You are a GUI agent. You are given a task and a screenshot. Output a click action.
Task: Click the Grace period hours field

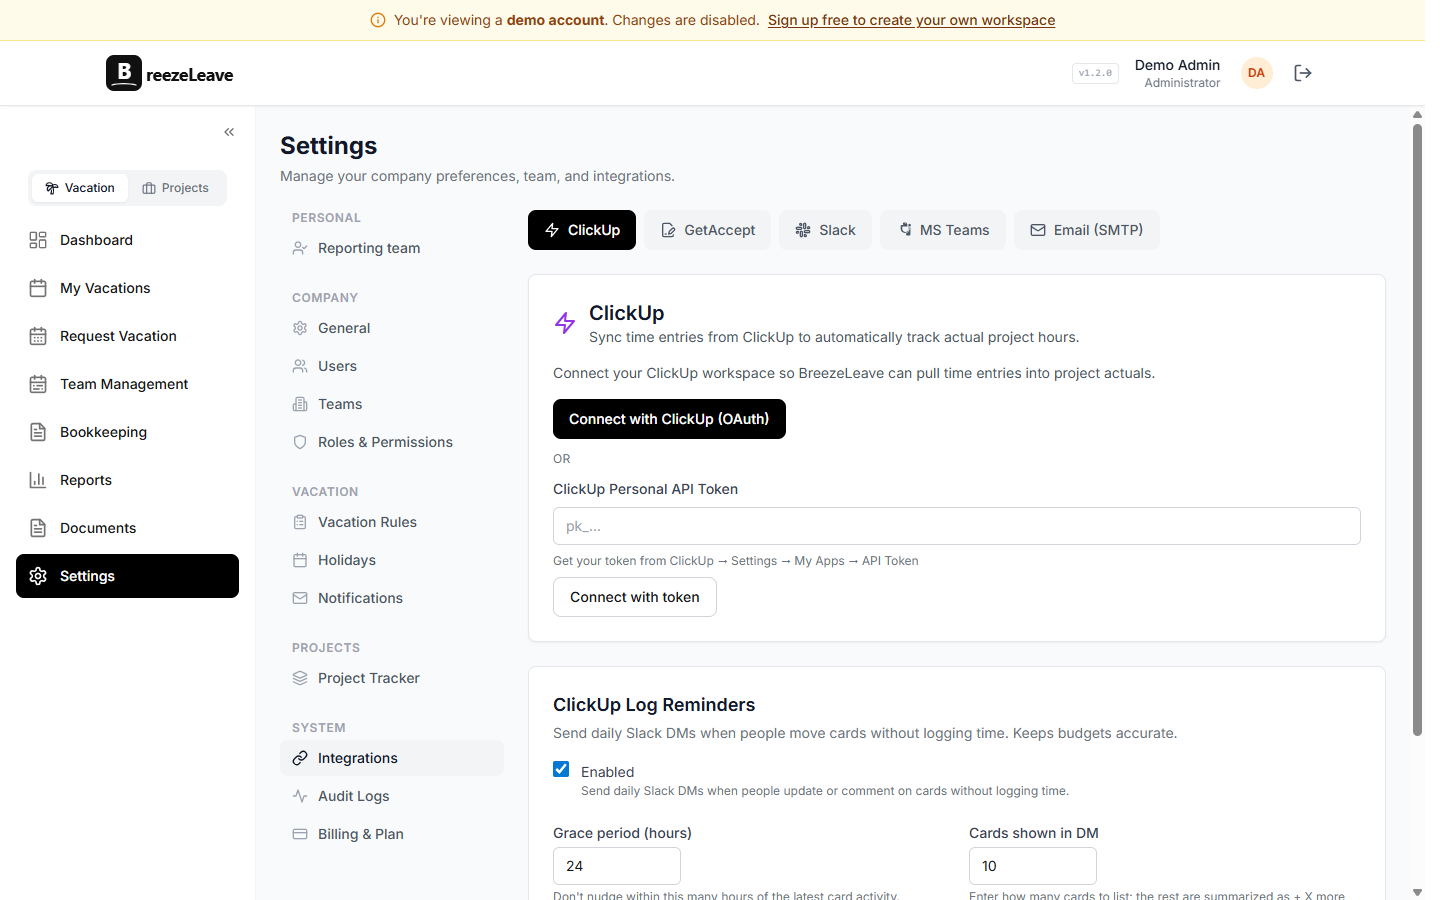[x=617, y=866]
